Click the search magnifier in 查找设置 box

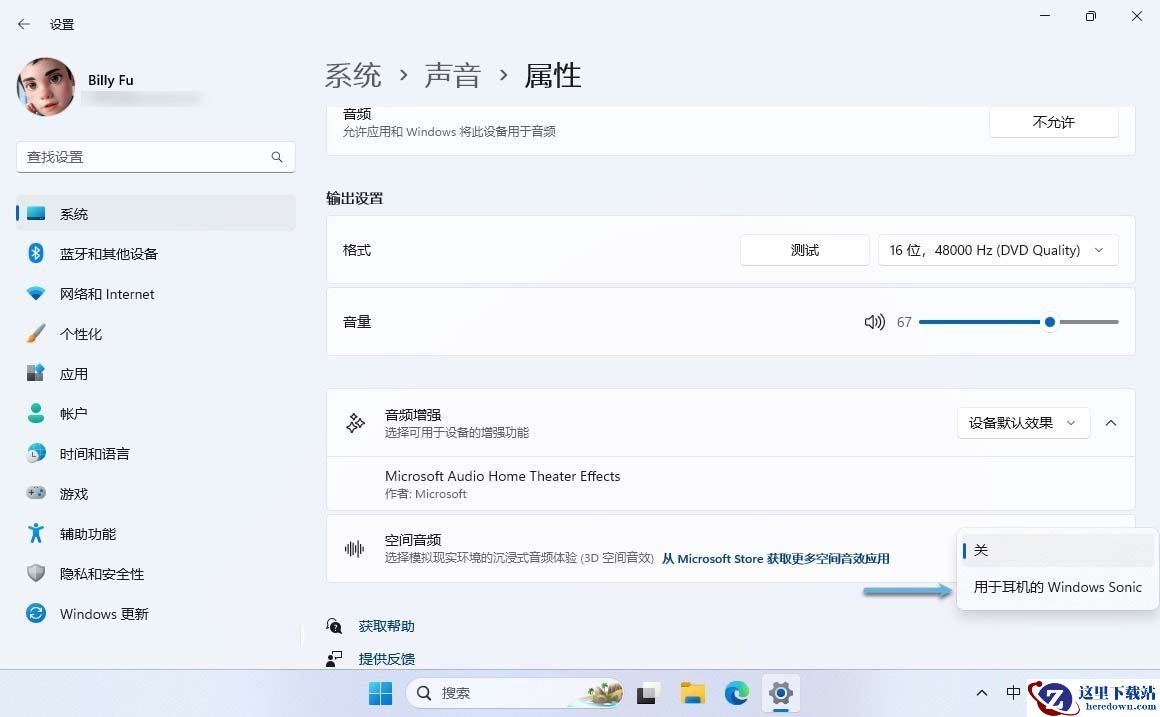pos(277,157)
